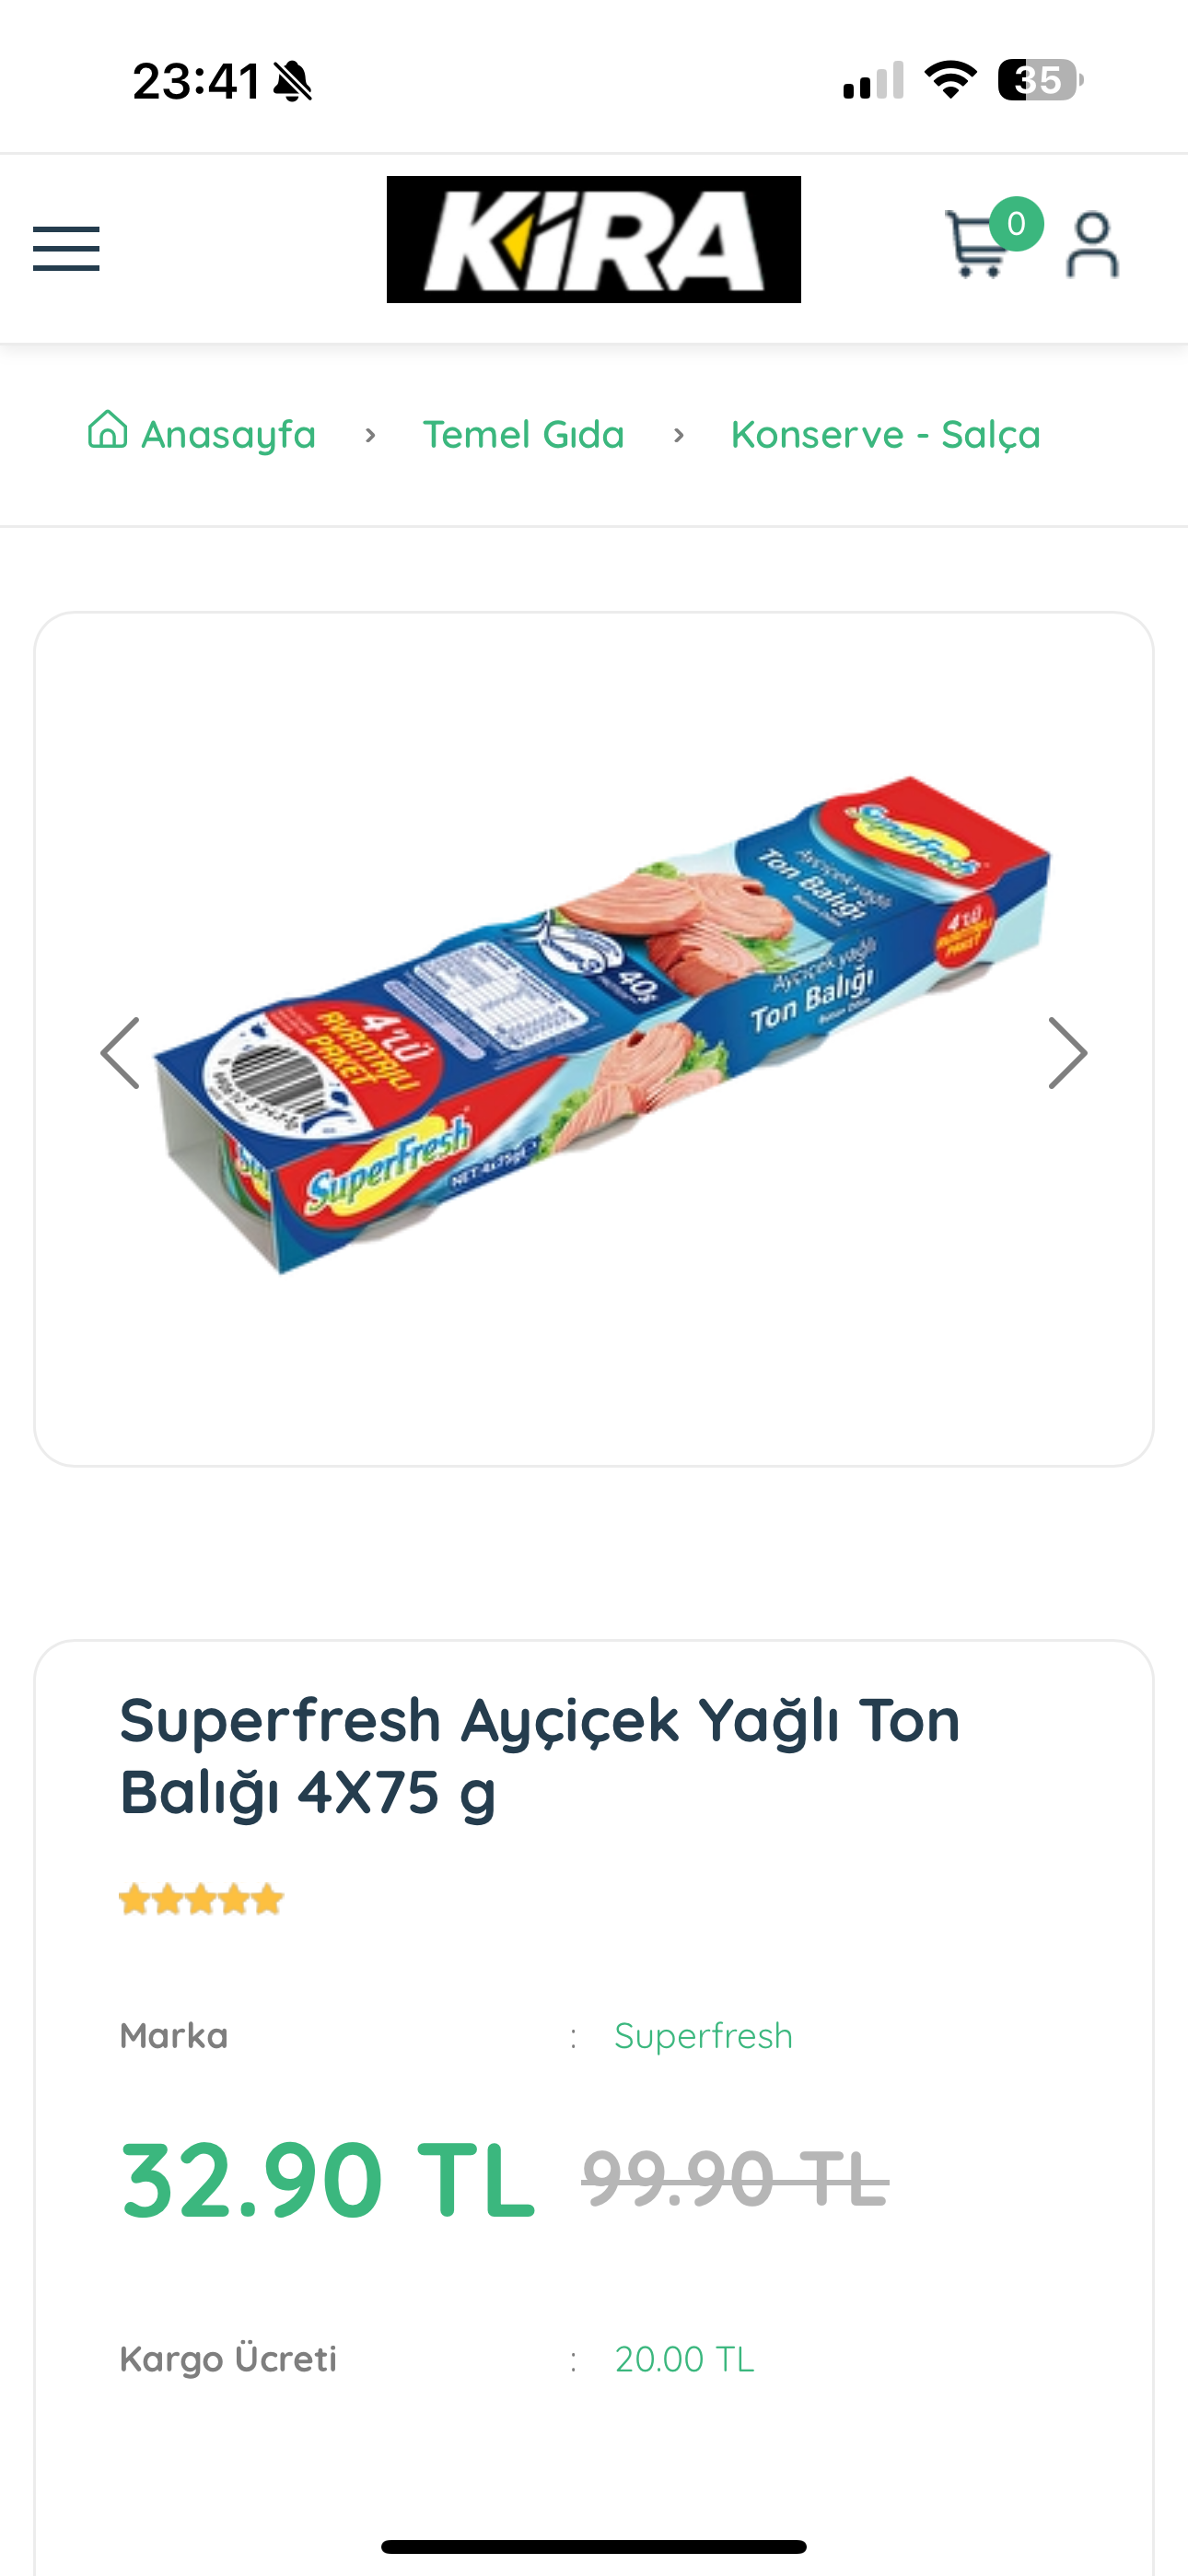Open the hamburger menu
This screenshot has width=1188, height=2576.
coord(66,248)
